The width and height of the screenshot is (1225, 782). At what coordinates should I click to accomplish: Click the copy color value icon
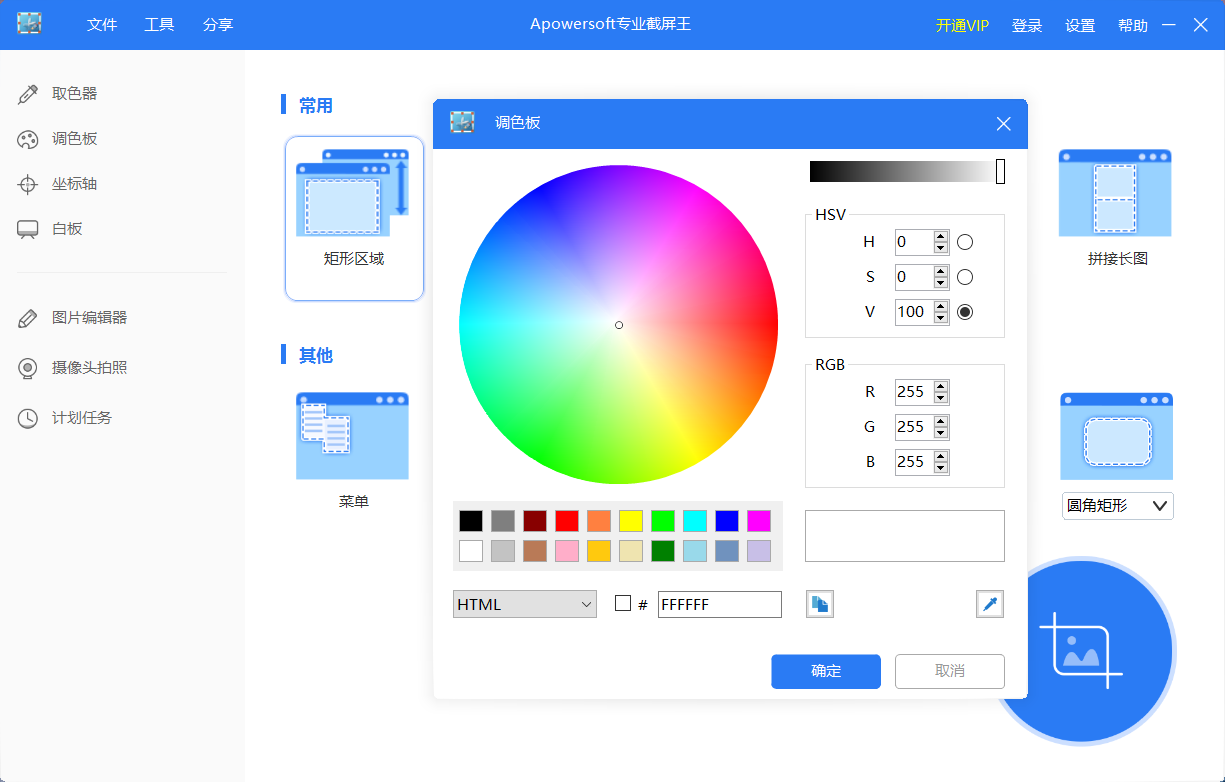(820, 604)
